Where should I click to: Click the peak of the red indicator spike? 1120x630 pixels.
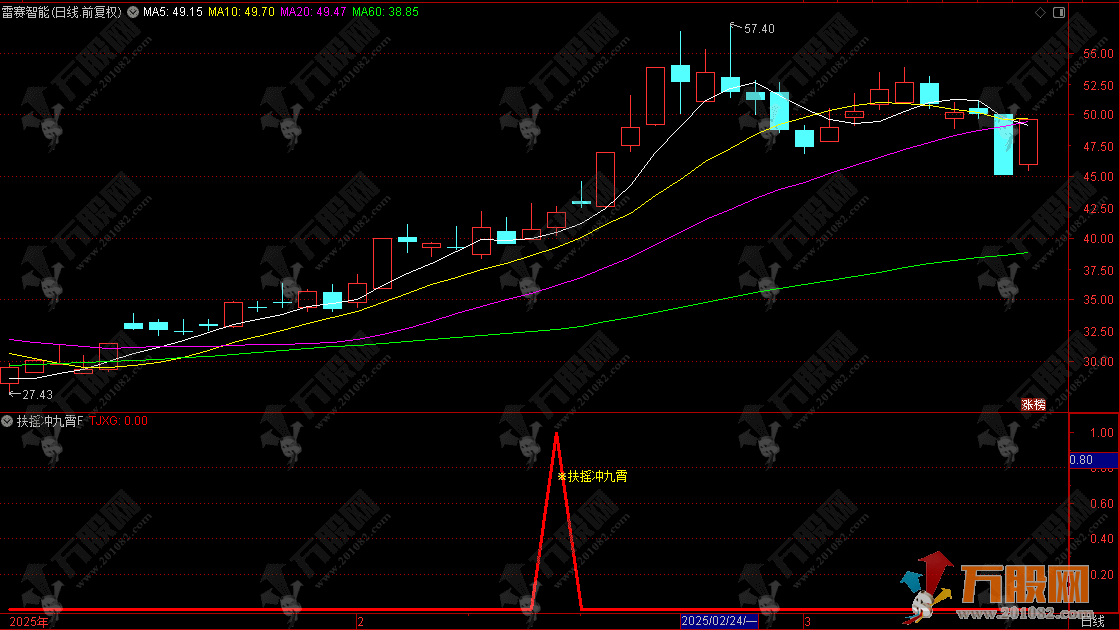coord(556,435)
